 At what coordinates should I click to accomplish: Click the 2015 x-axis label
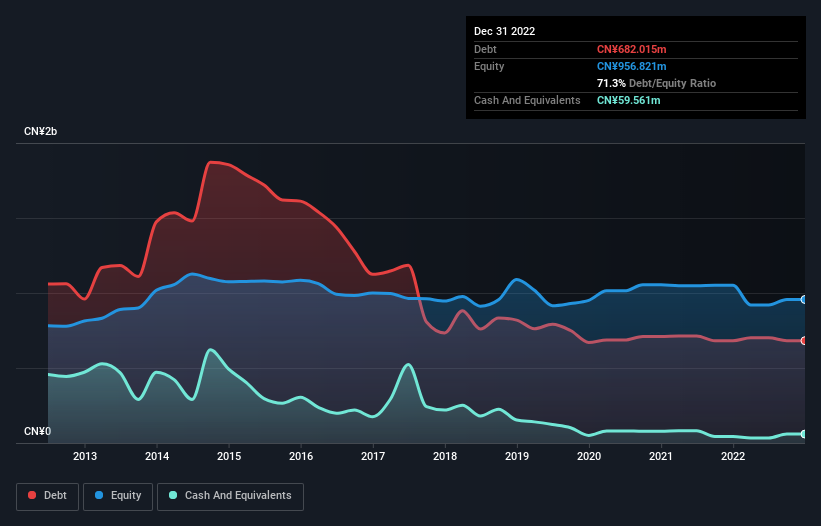(x=229, y=456)
